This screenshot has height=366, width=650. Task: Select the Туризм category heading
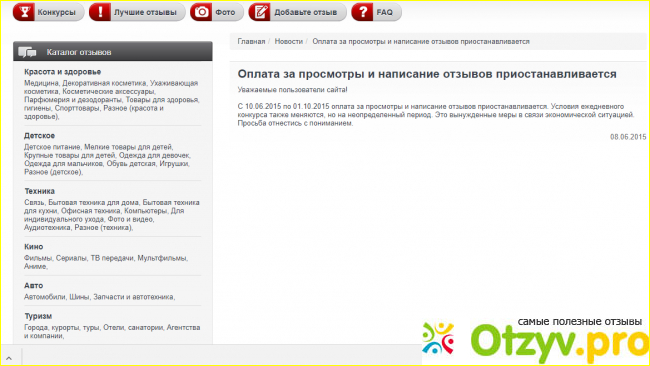pyautogui.click(x=38, y=316)
